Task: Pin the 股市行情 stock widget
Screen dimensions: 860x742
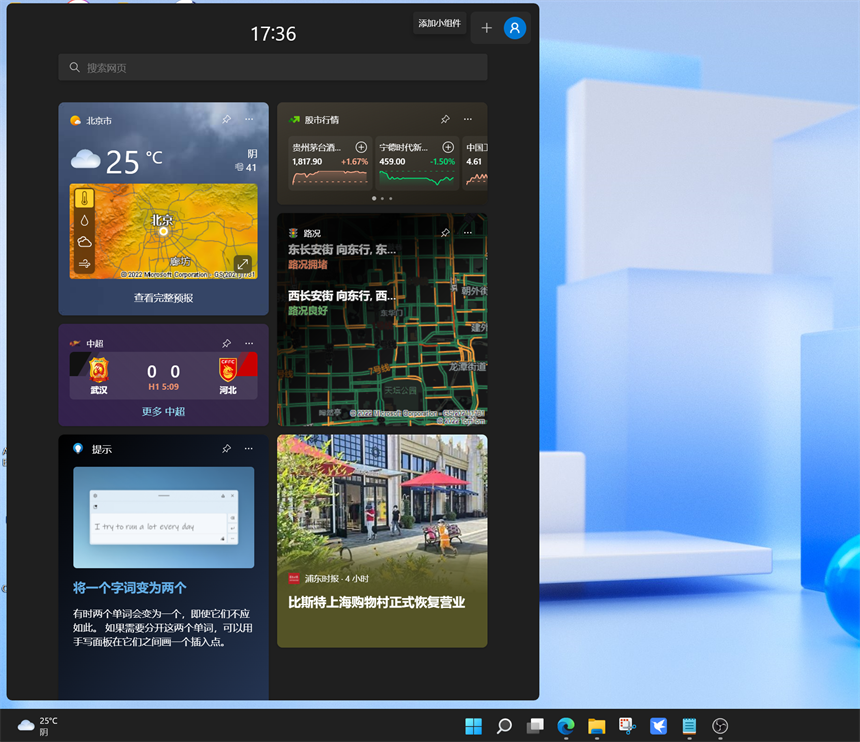Action: pyautogui.click(x=445, y=120)
